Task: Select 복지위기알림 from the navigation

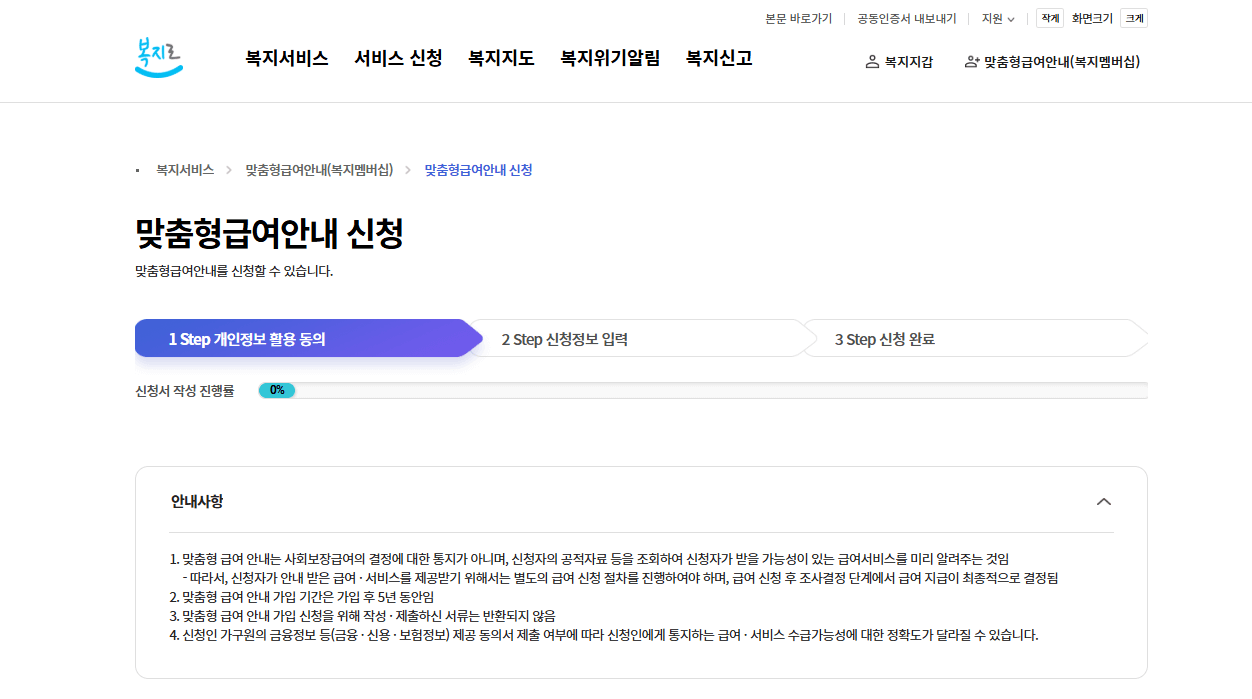Action: click(608, 58)
